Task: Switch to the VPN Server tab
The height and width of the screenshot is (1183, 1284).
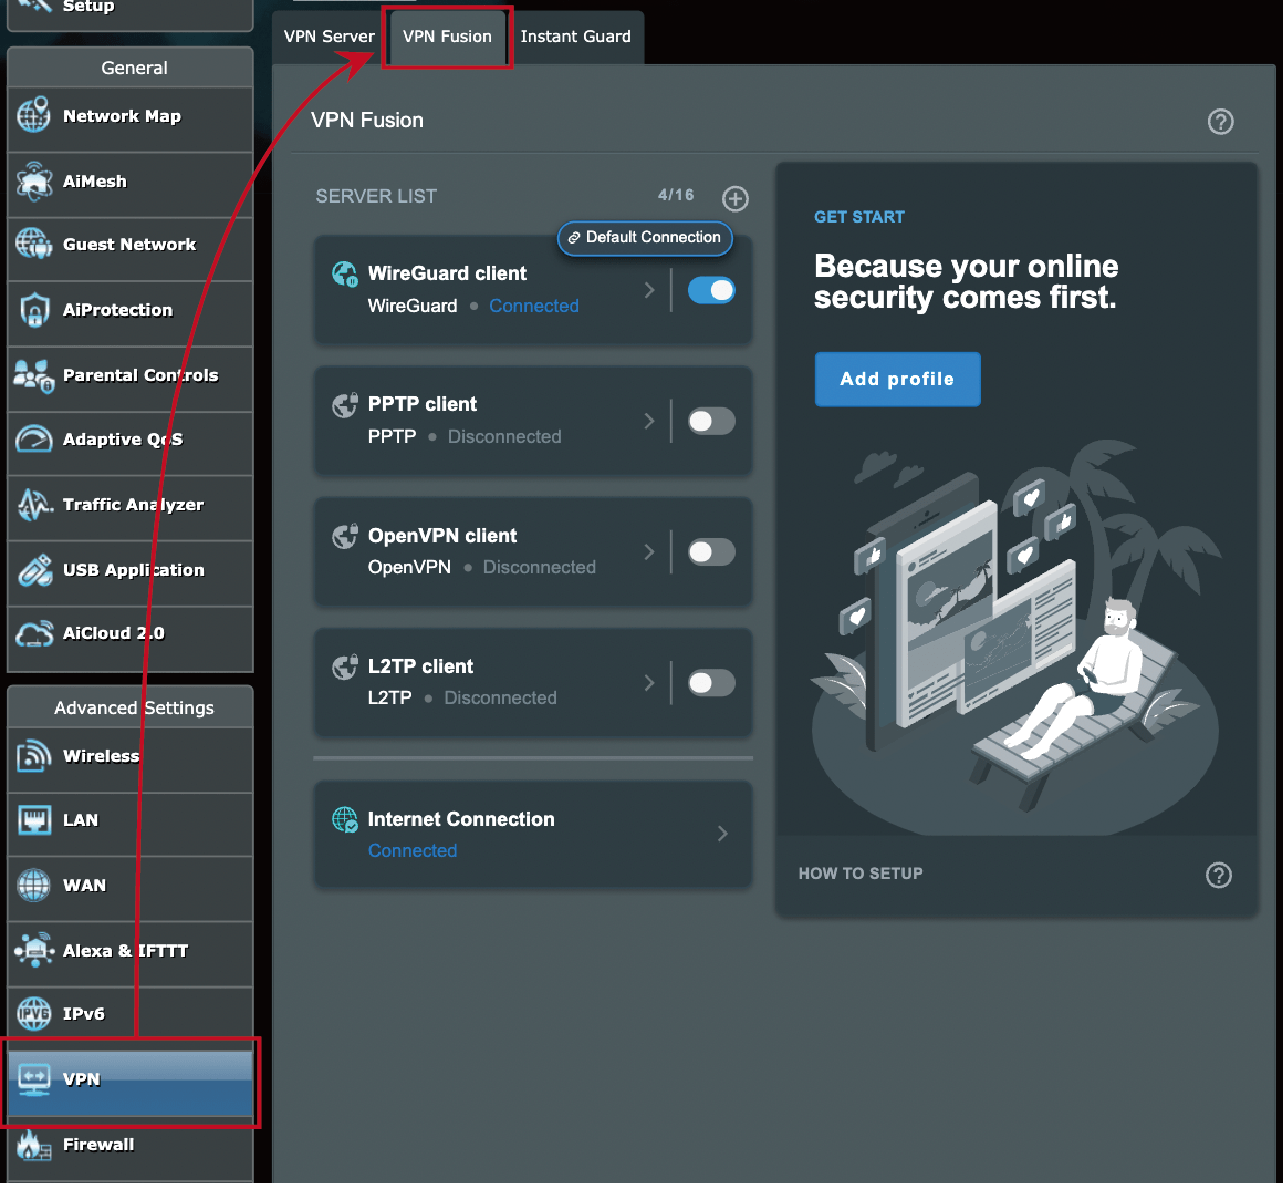Action: click(328, 36)
